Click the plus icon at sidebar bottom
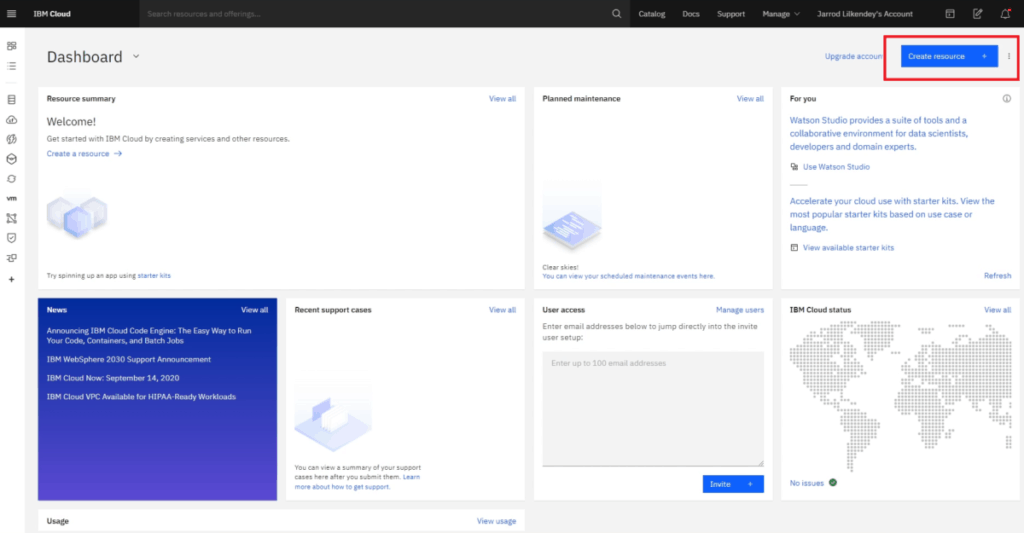 [x=12, y=279]
